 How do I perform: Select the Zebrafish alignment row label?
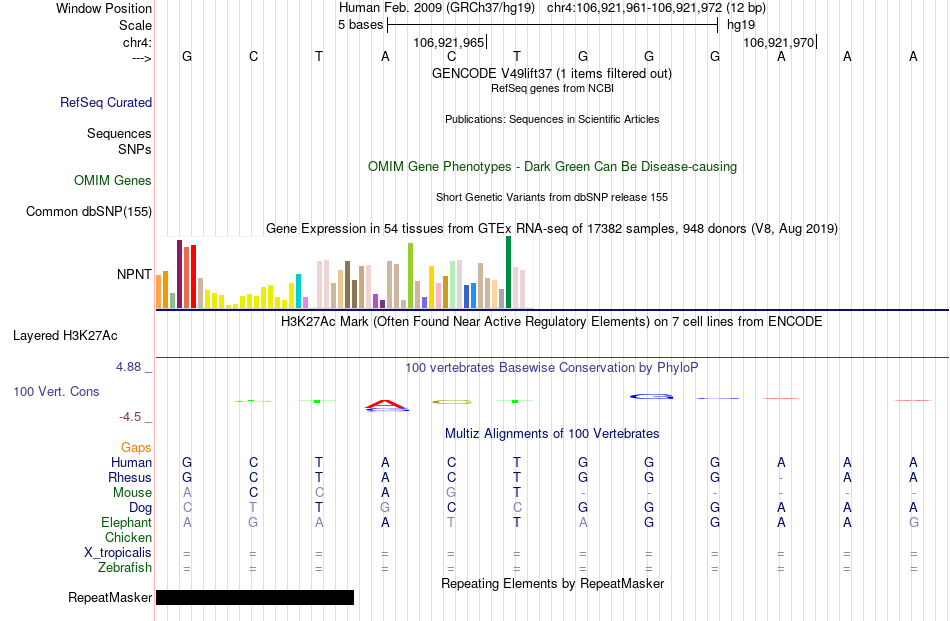pos(125,568)
